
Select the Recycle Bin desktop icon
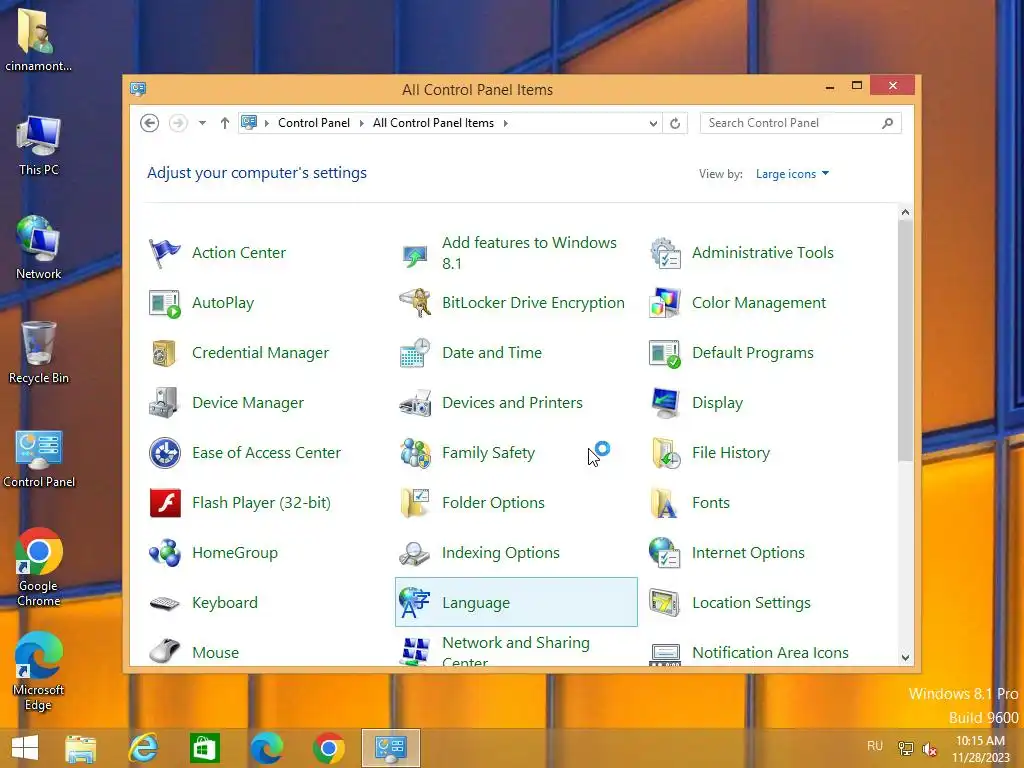coord(39,353)
